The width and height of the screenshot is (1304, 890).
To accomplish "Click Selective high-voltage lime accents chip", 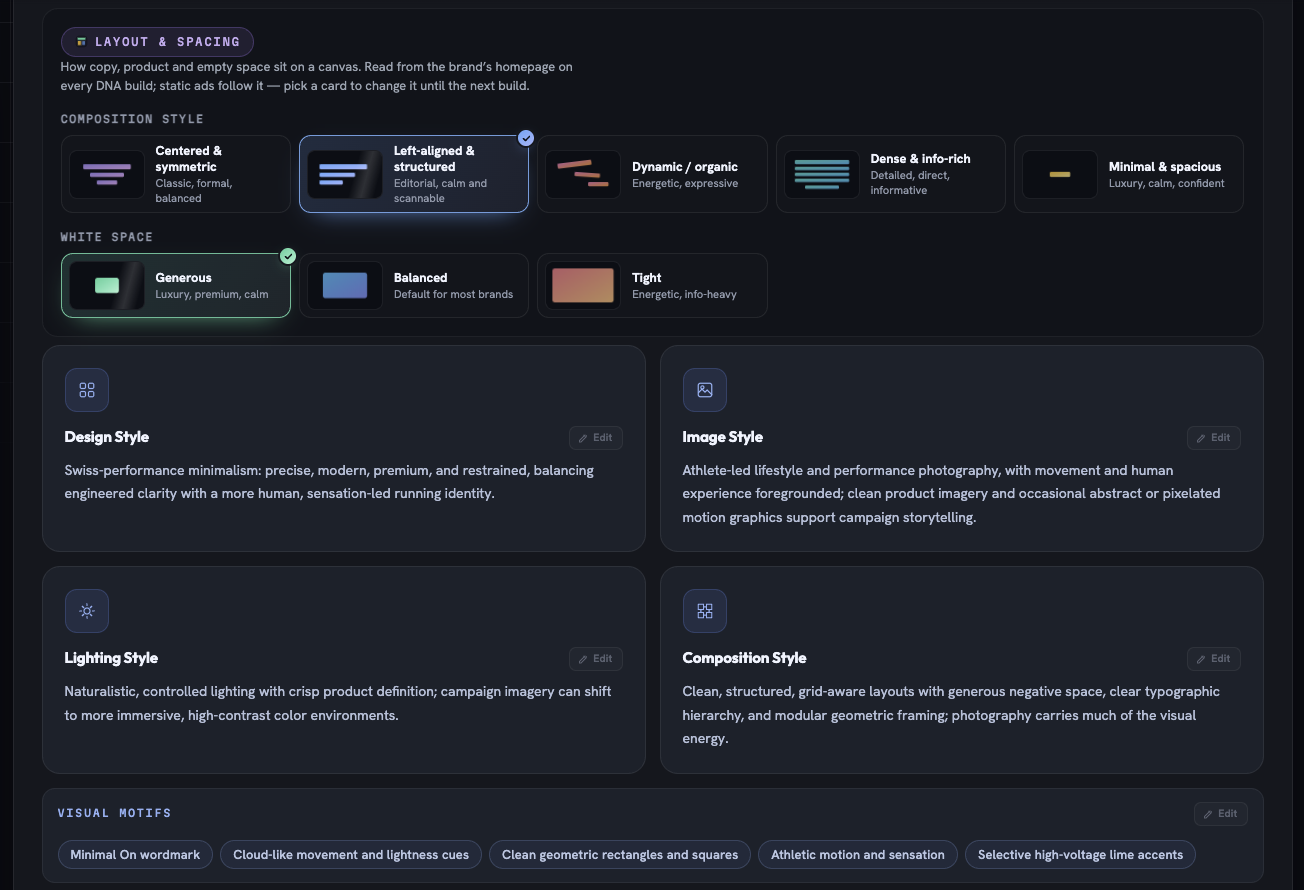I will coord(1080,854).
